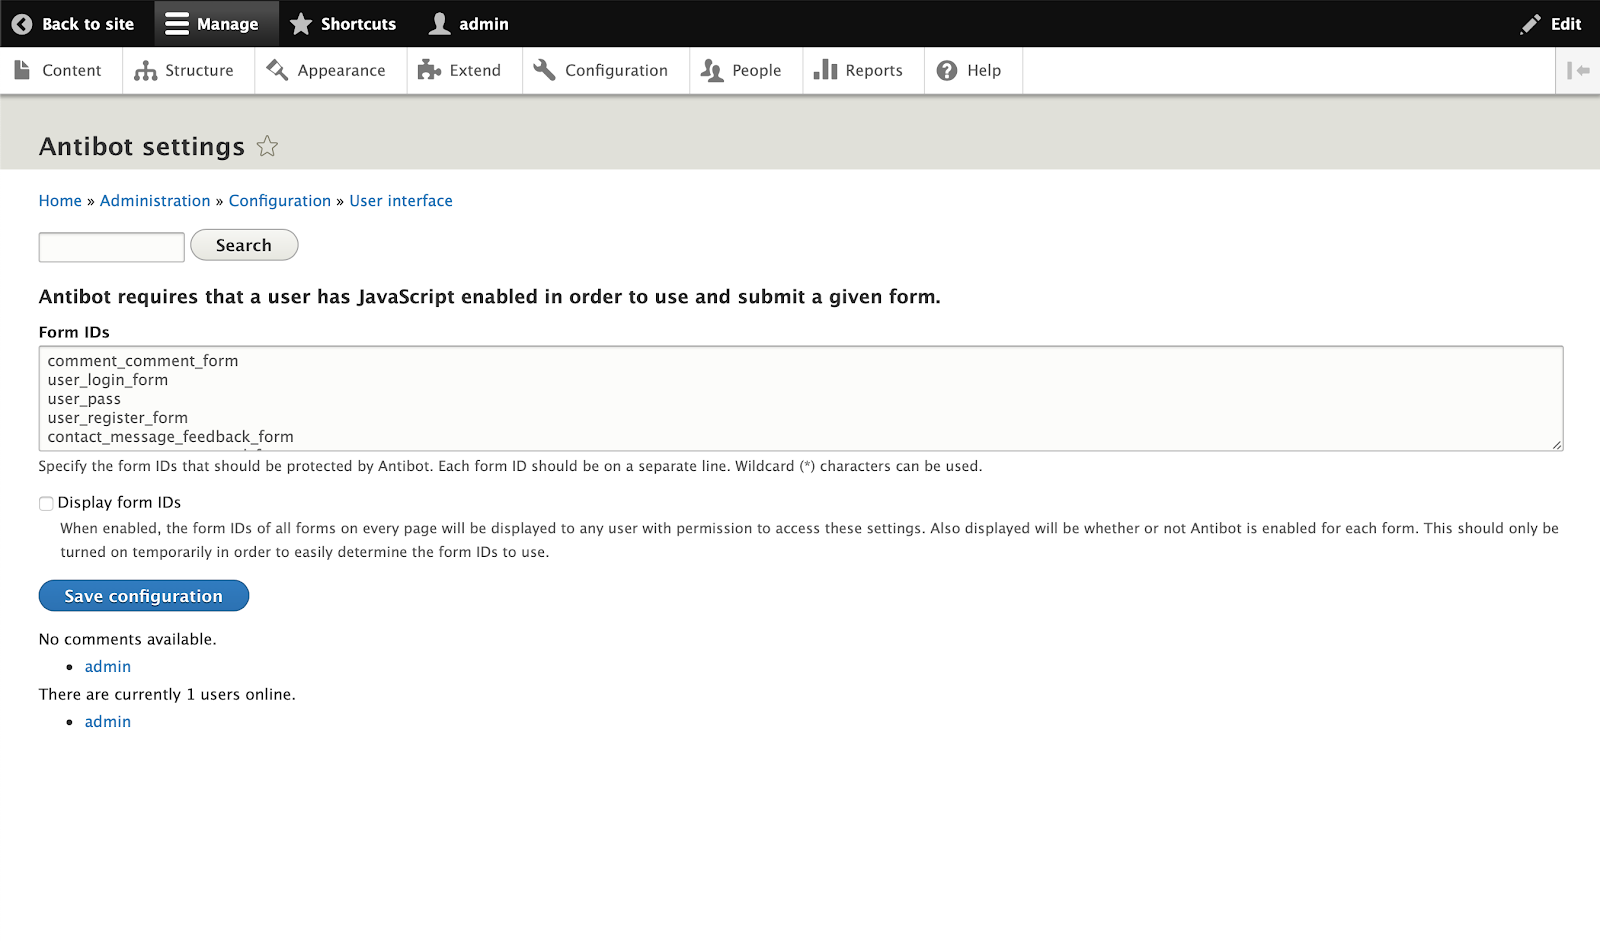
Task: Follow the Home breadcrumb link
Action: tap(60, 201)
